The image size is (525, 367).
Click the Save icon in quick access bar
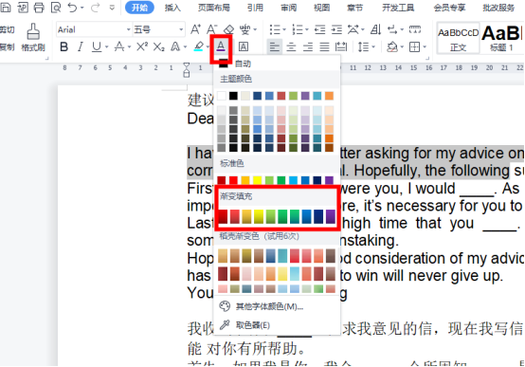coord(6,7)
